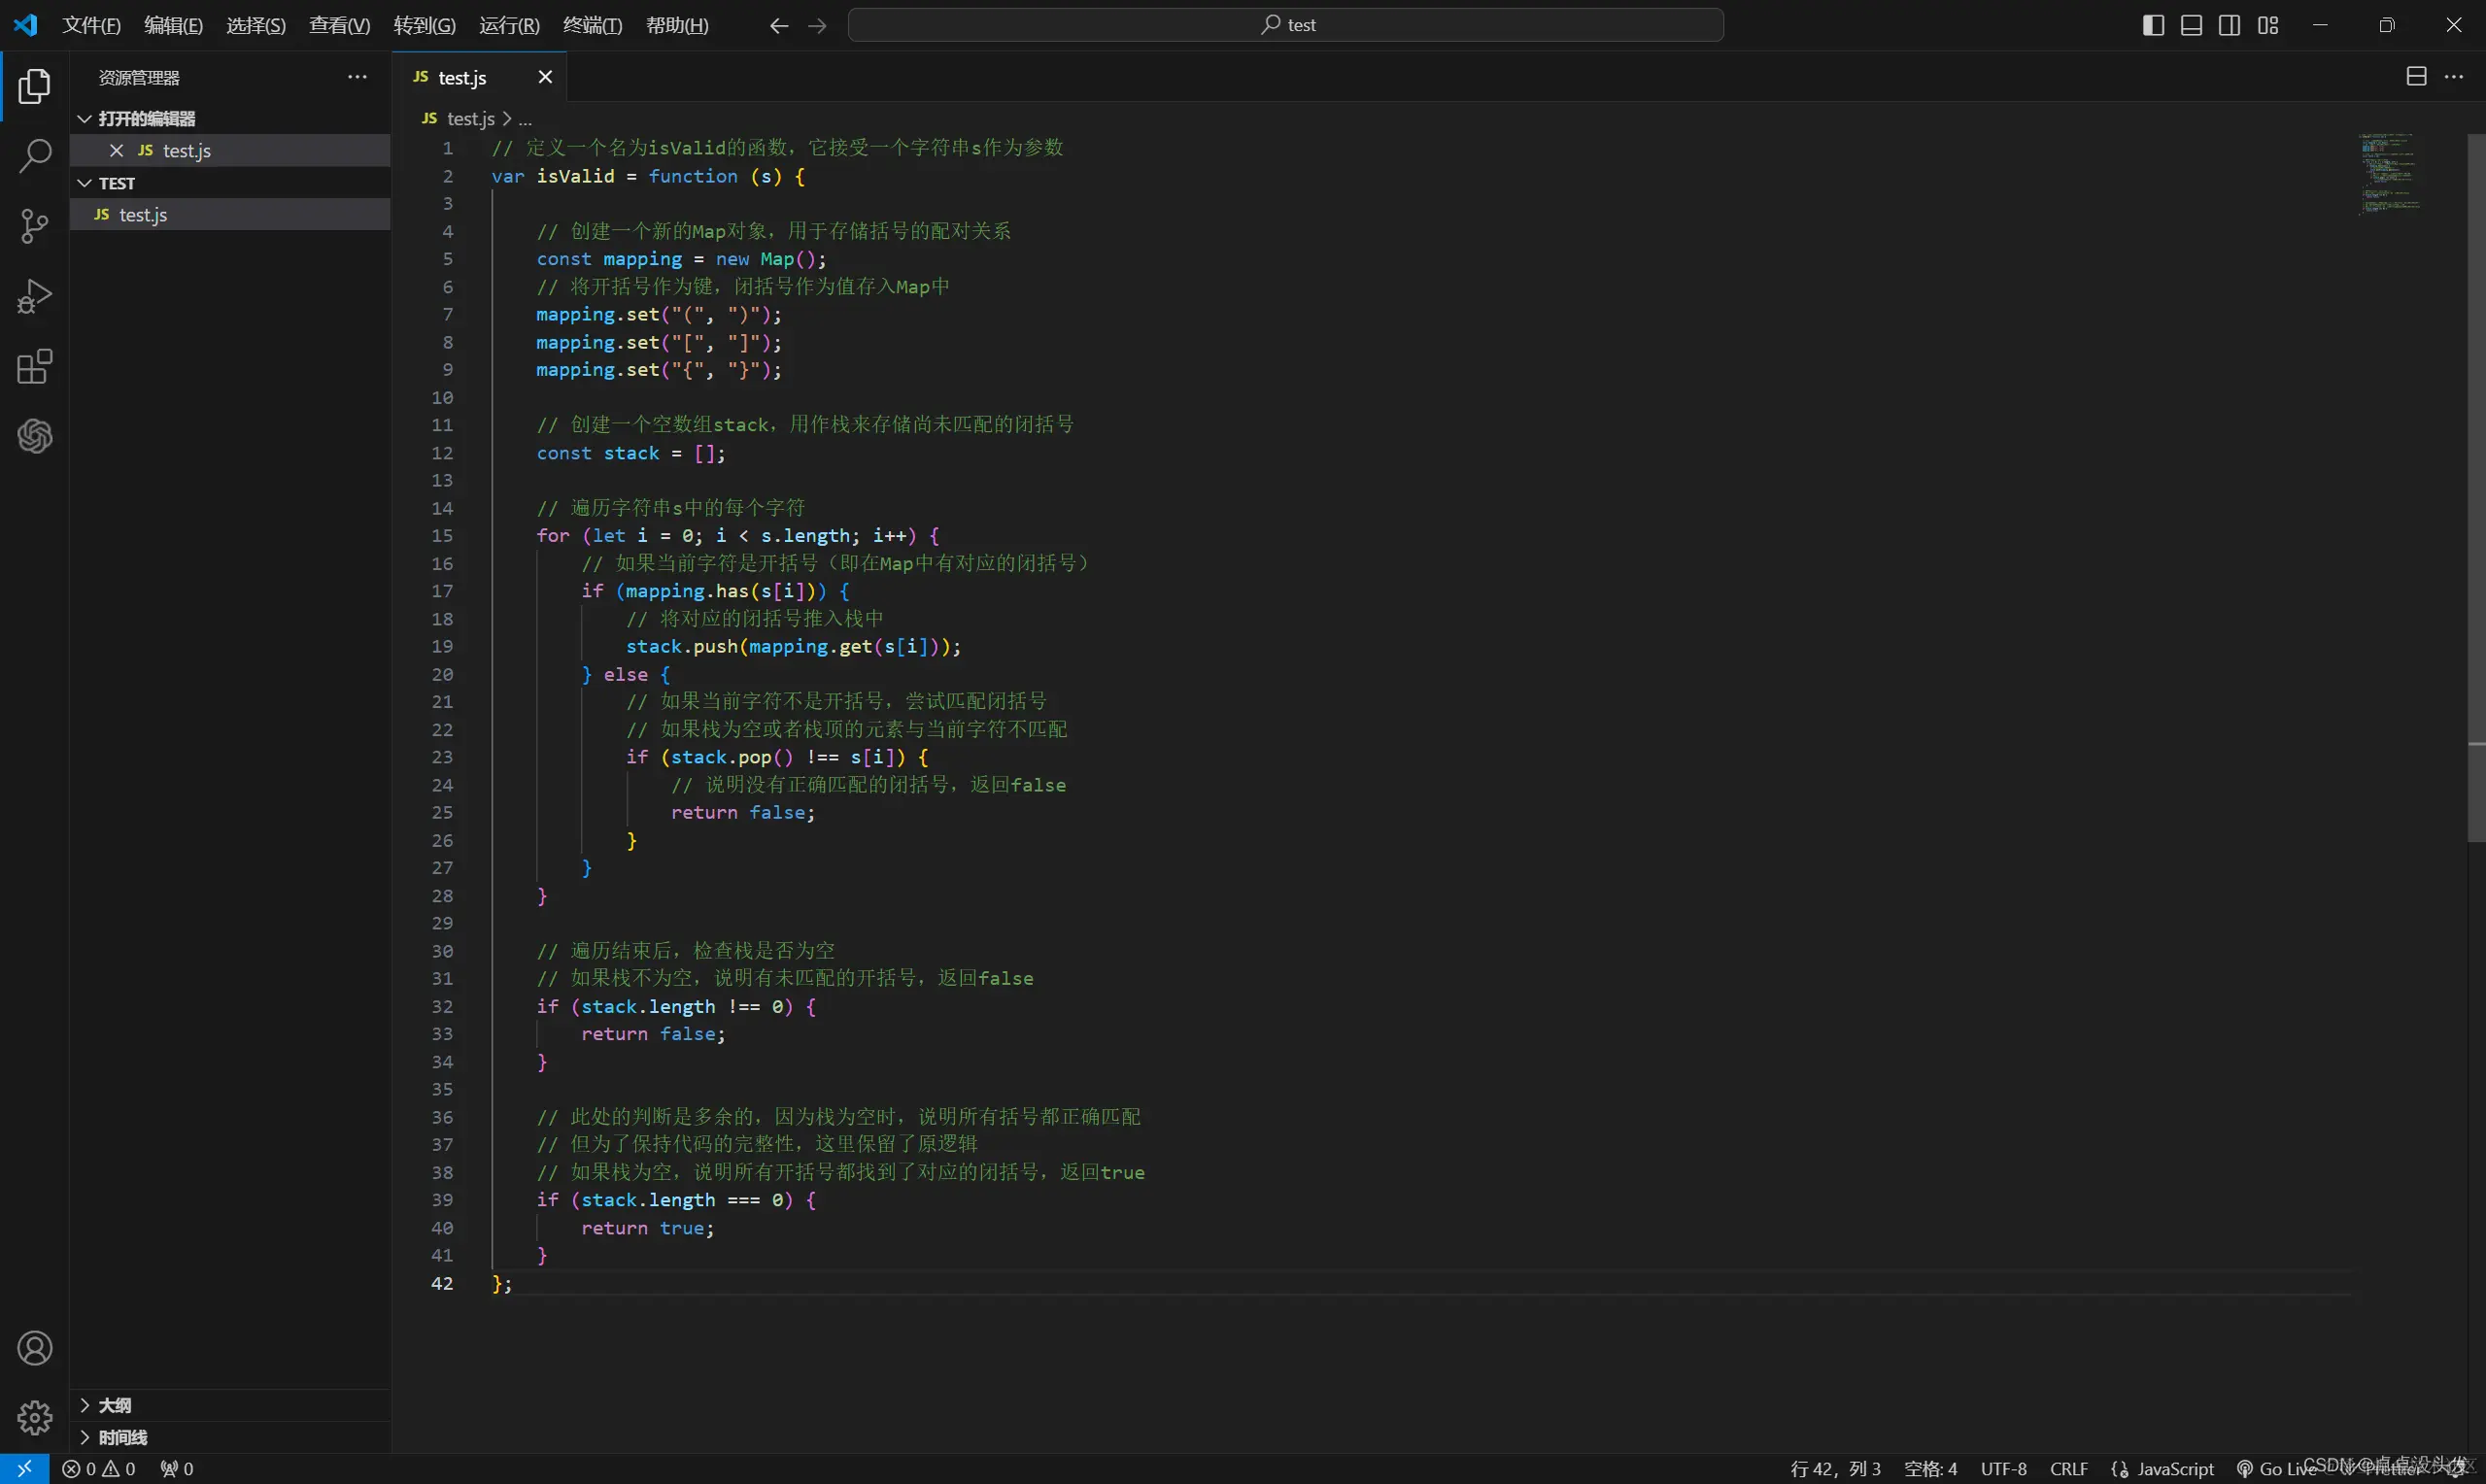This screenshot has height=1484, width=2486.
Task: Open the Search view in activity bar
Action: pyautogui.click(x=35, y=155)
